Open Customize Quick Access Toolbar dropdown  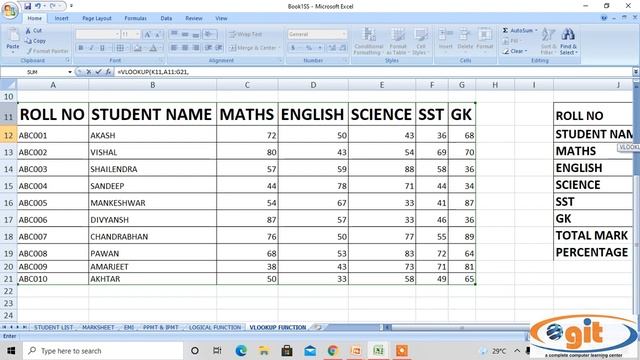(71, 6)
